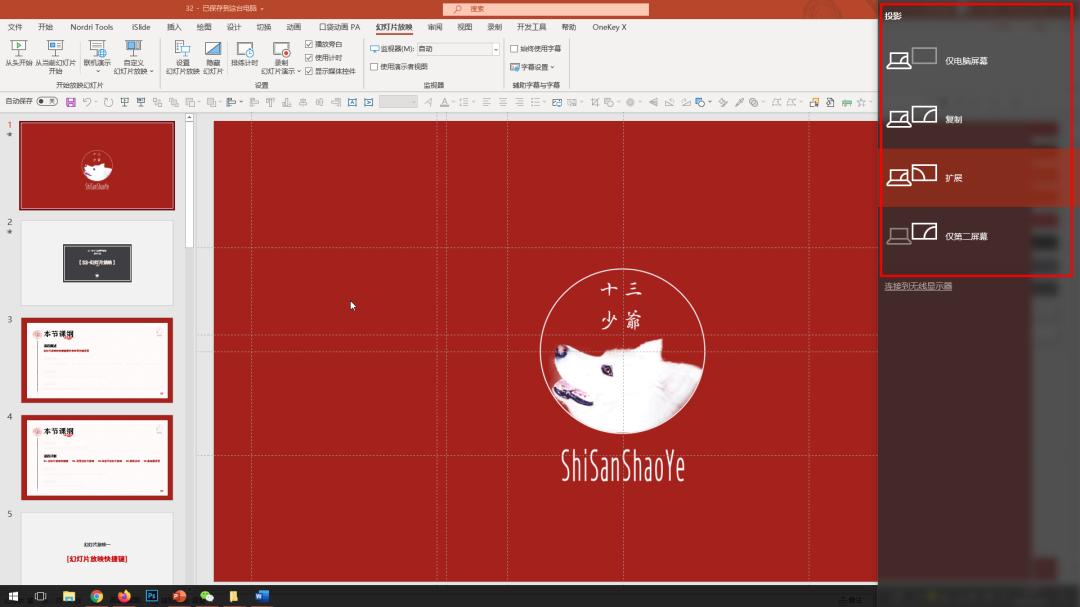Check Always Use Subtitles (始终使用字幕) checkbox
This screenshot has height=607, width=1080.
[x=514, y=48]
